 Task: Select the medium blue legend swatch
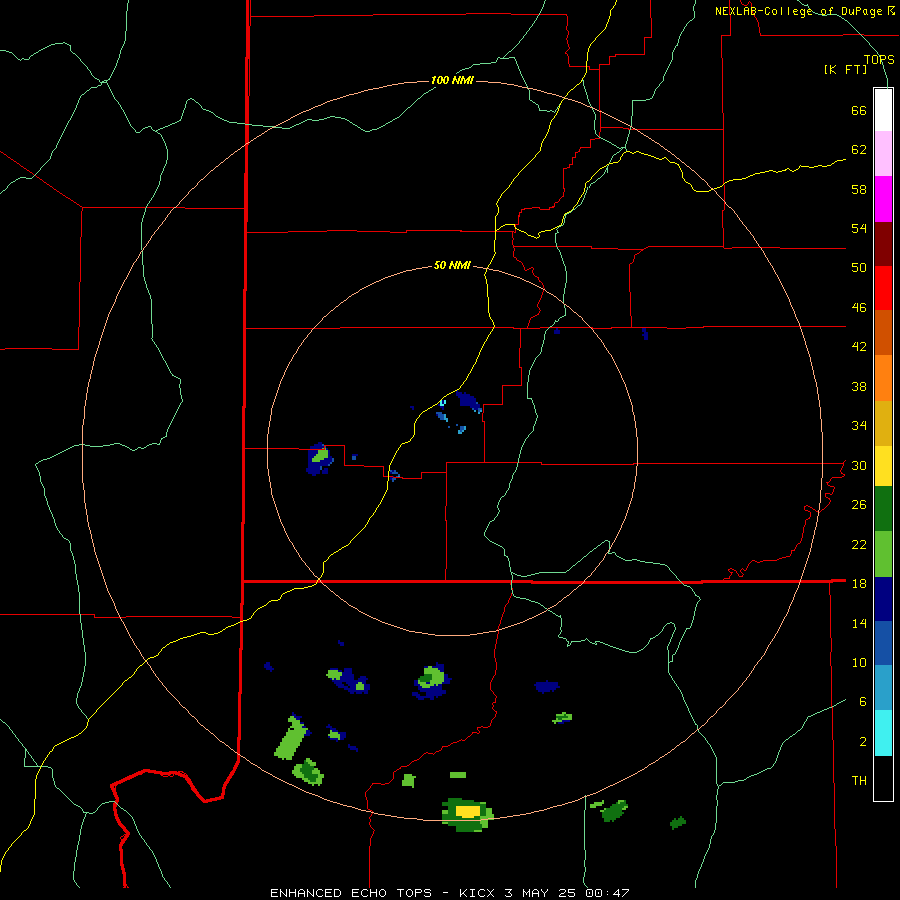(883, 642)
